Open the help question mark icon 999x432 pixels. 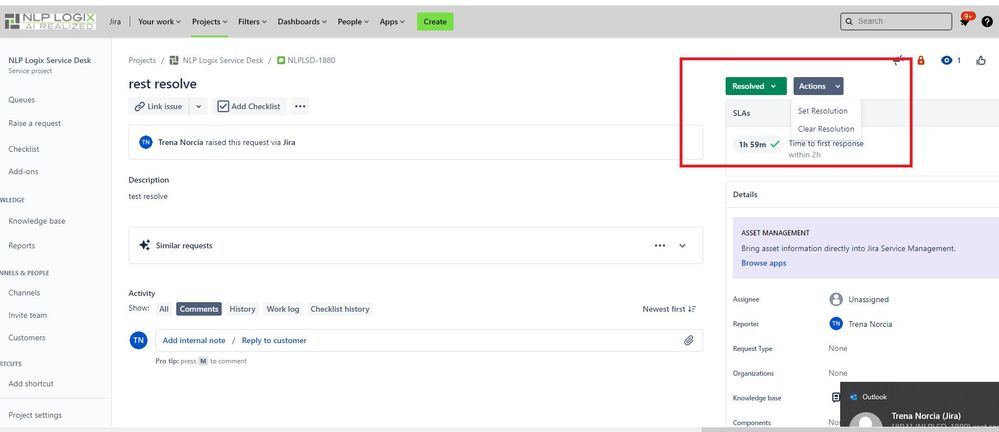(987, 22)
